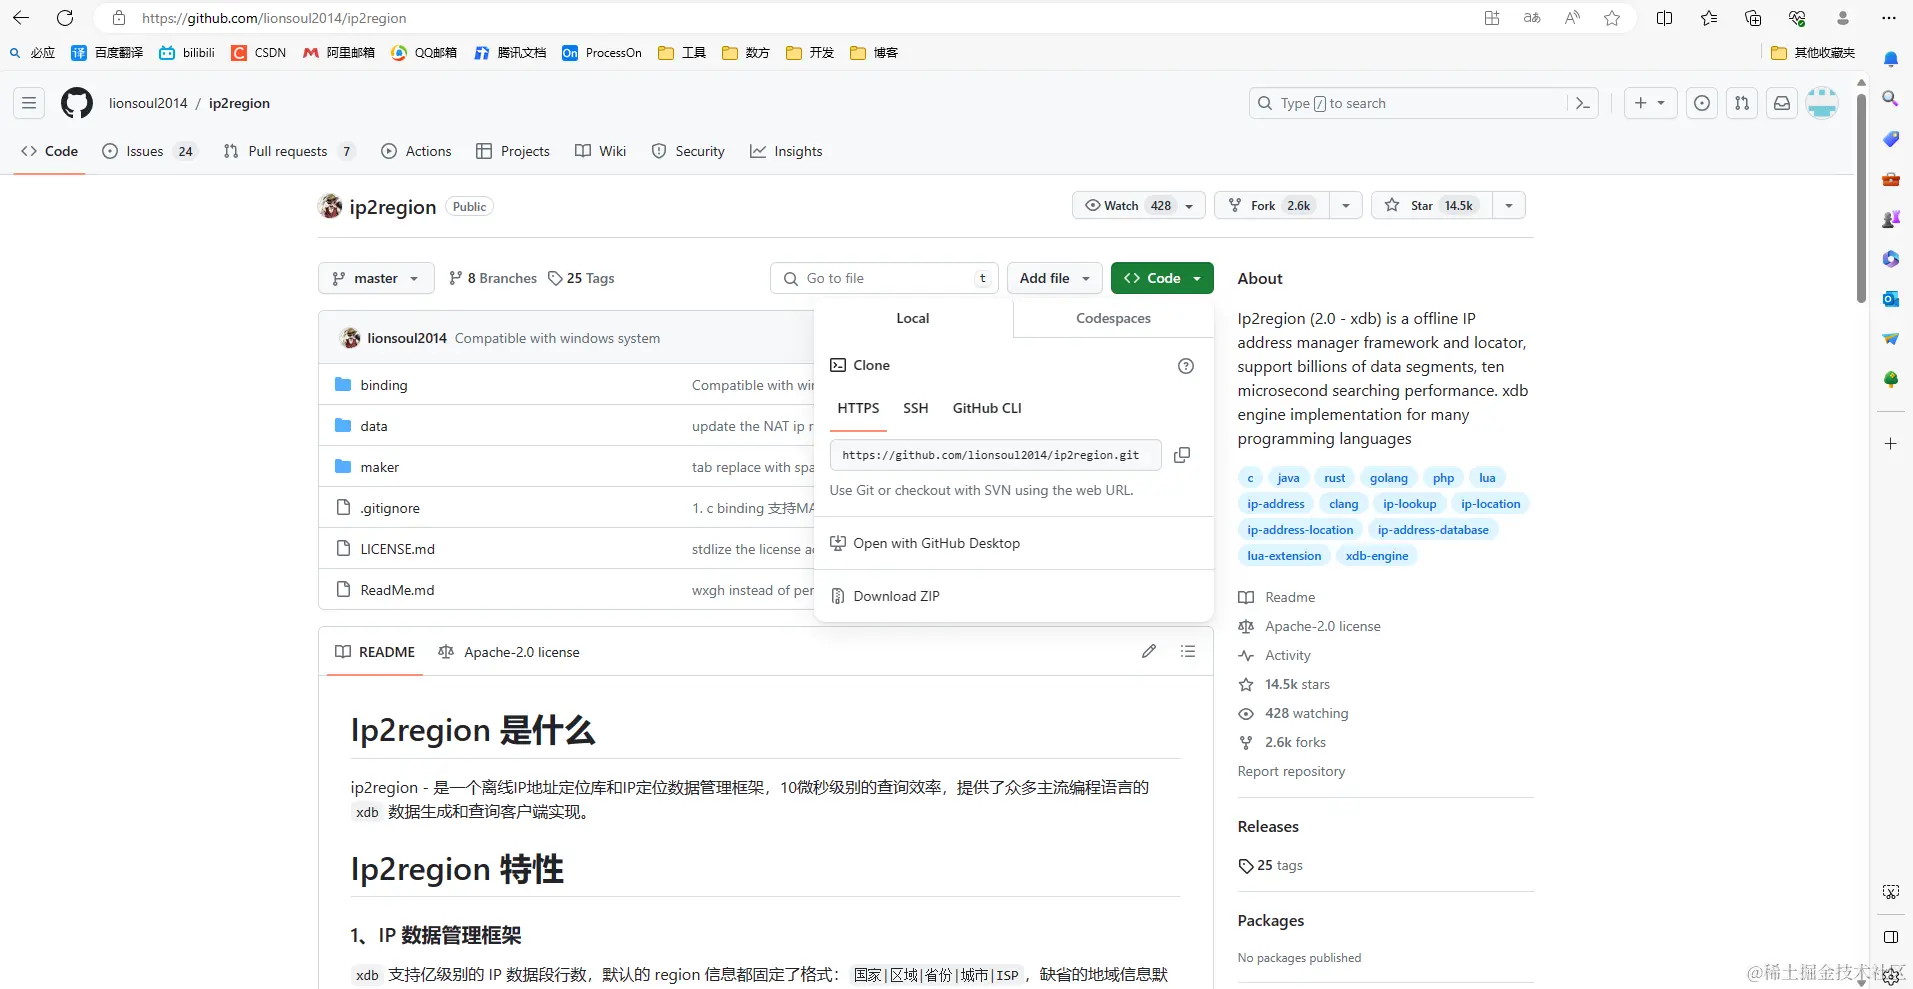This screenshot has width=1913, height=989.
Task: Expand the master branch dropdown
Action: coord(376,278)
